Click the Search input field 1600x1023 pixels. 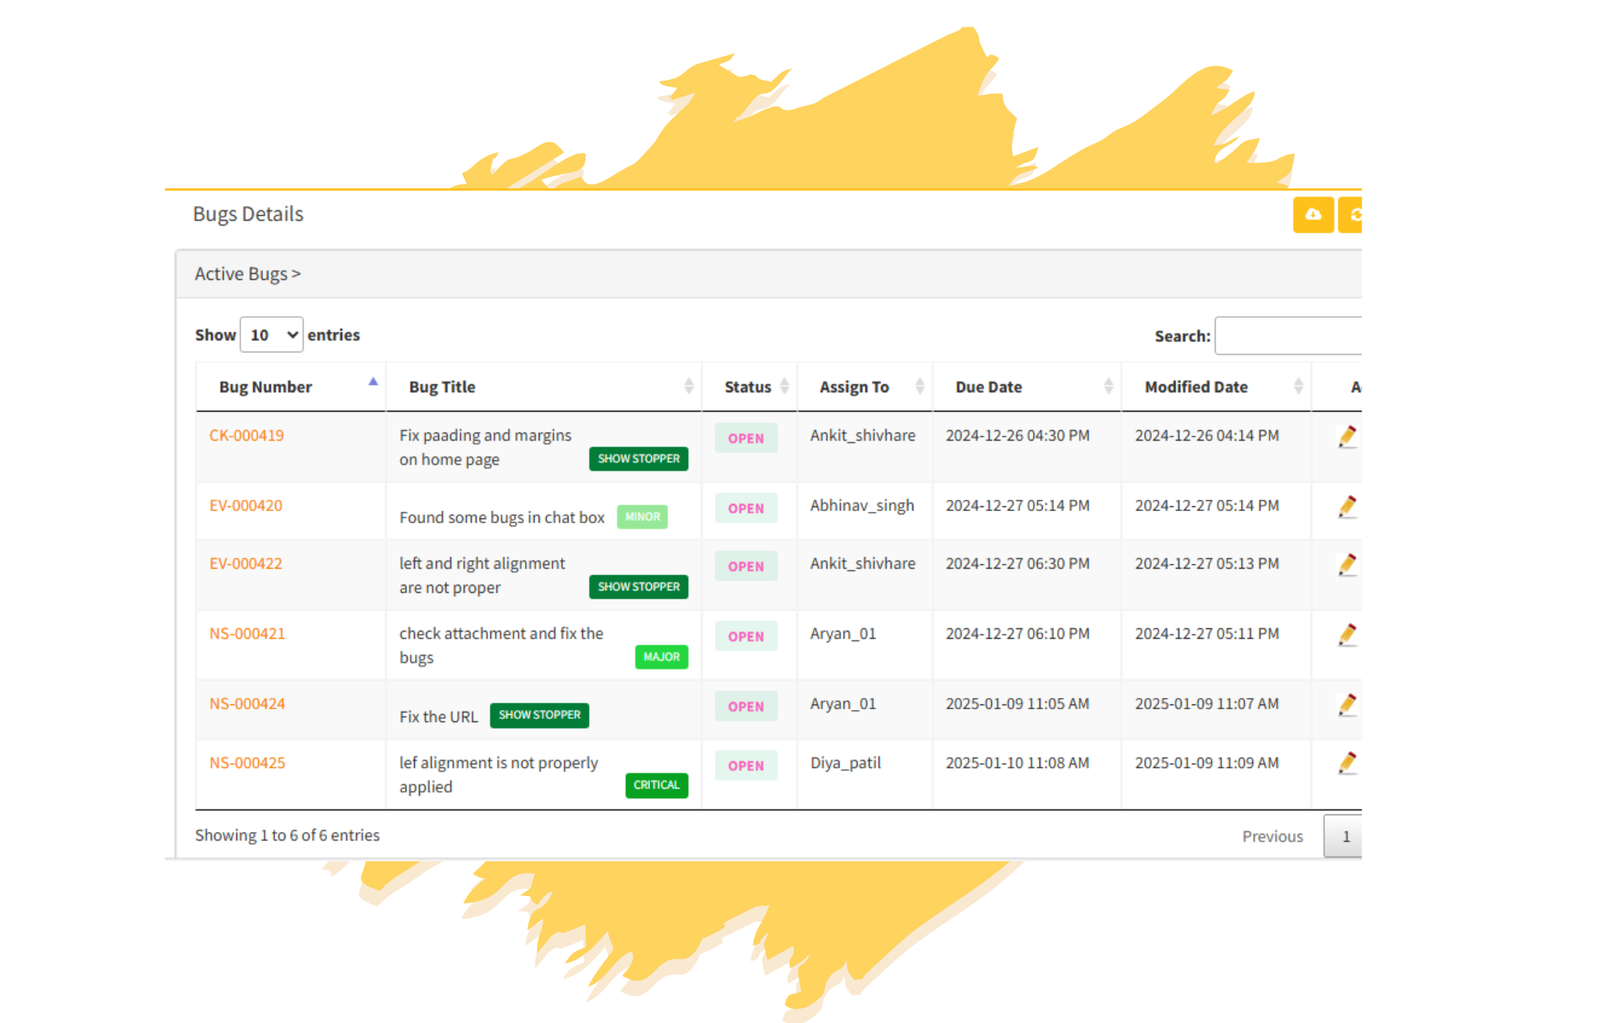1288,336
